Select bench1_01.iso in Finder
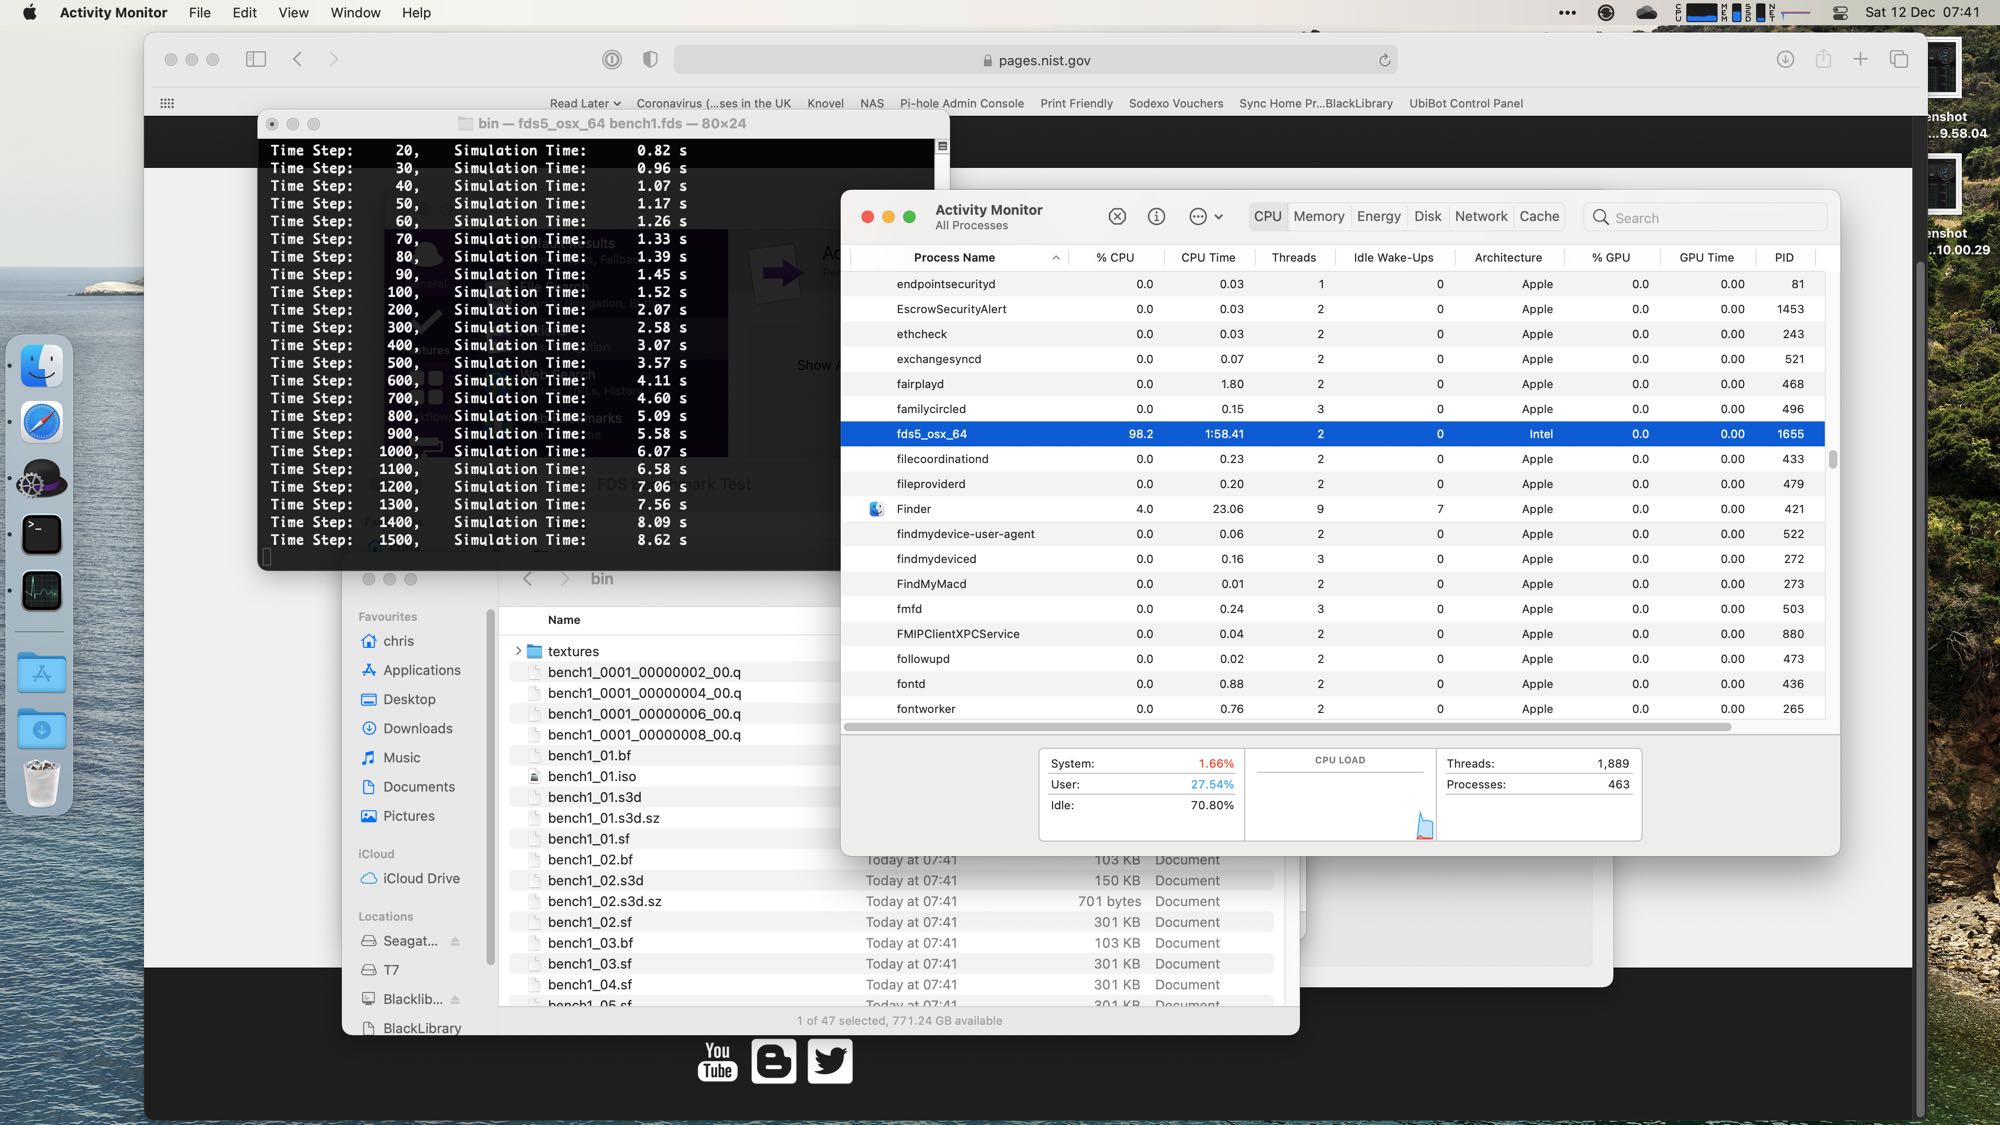This screenshot has height=1125, width=2000. (591, 776)
